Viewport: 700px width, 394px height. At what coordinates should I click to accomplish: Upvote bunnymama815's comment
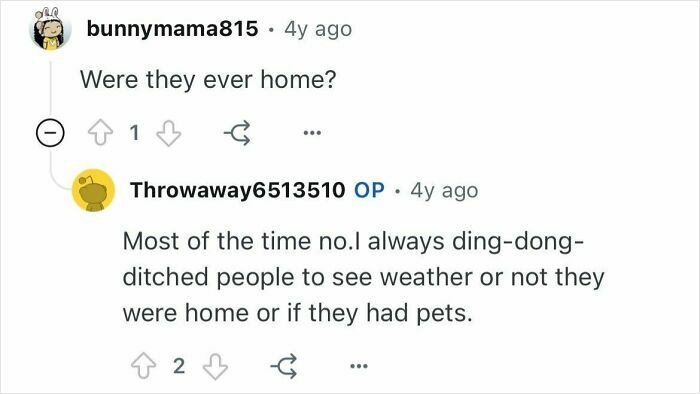click(x=100, y=133)
